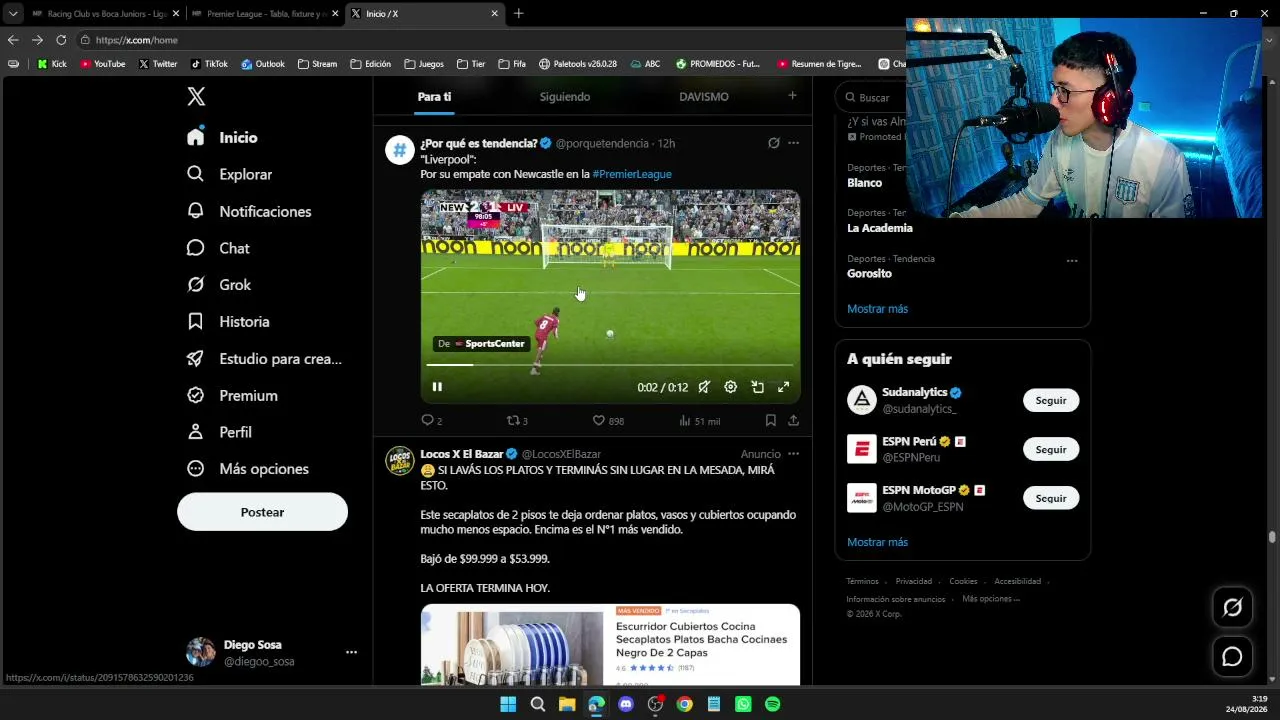View analytics showing 51 mil views
The width and height of the screenshot is (1280, 720).
(699, 420)
